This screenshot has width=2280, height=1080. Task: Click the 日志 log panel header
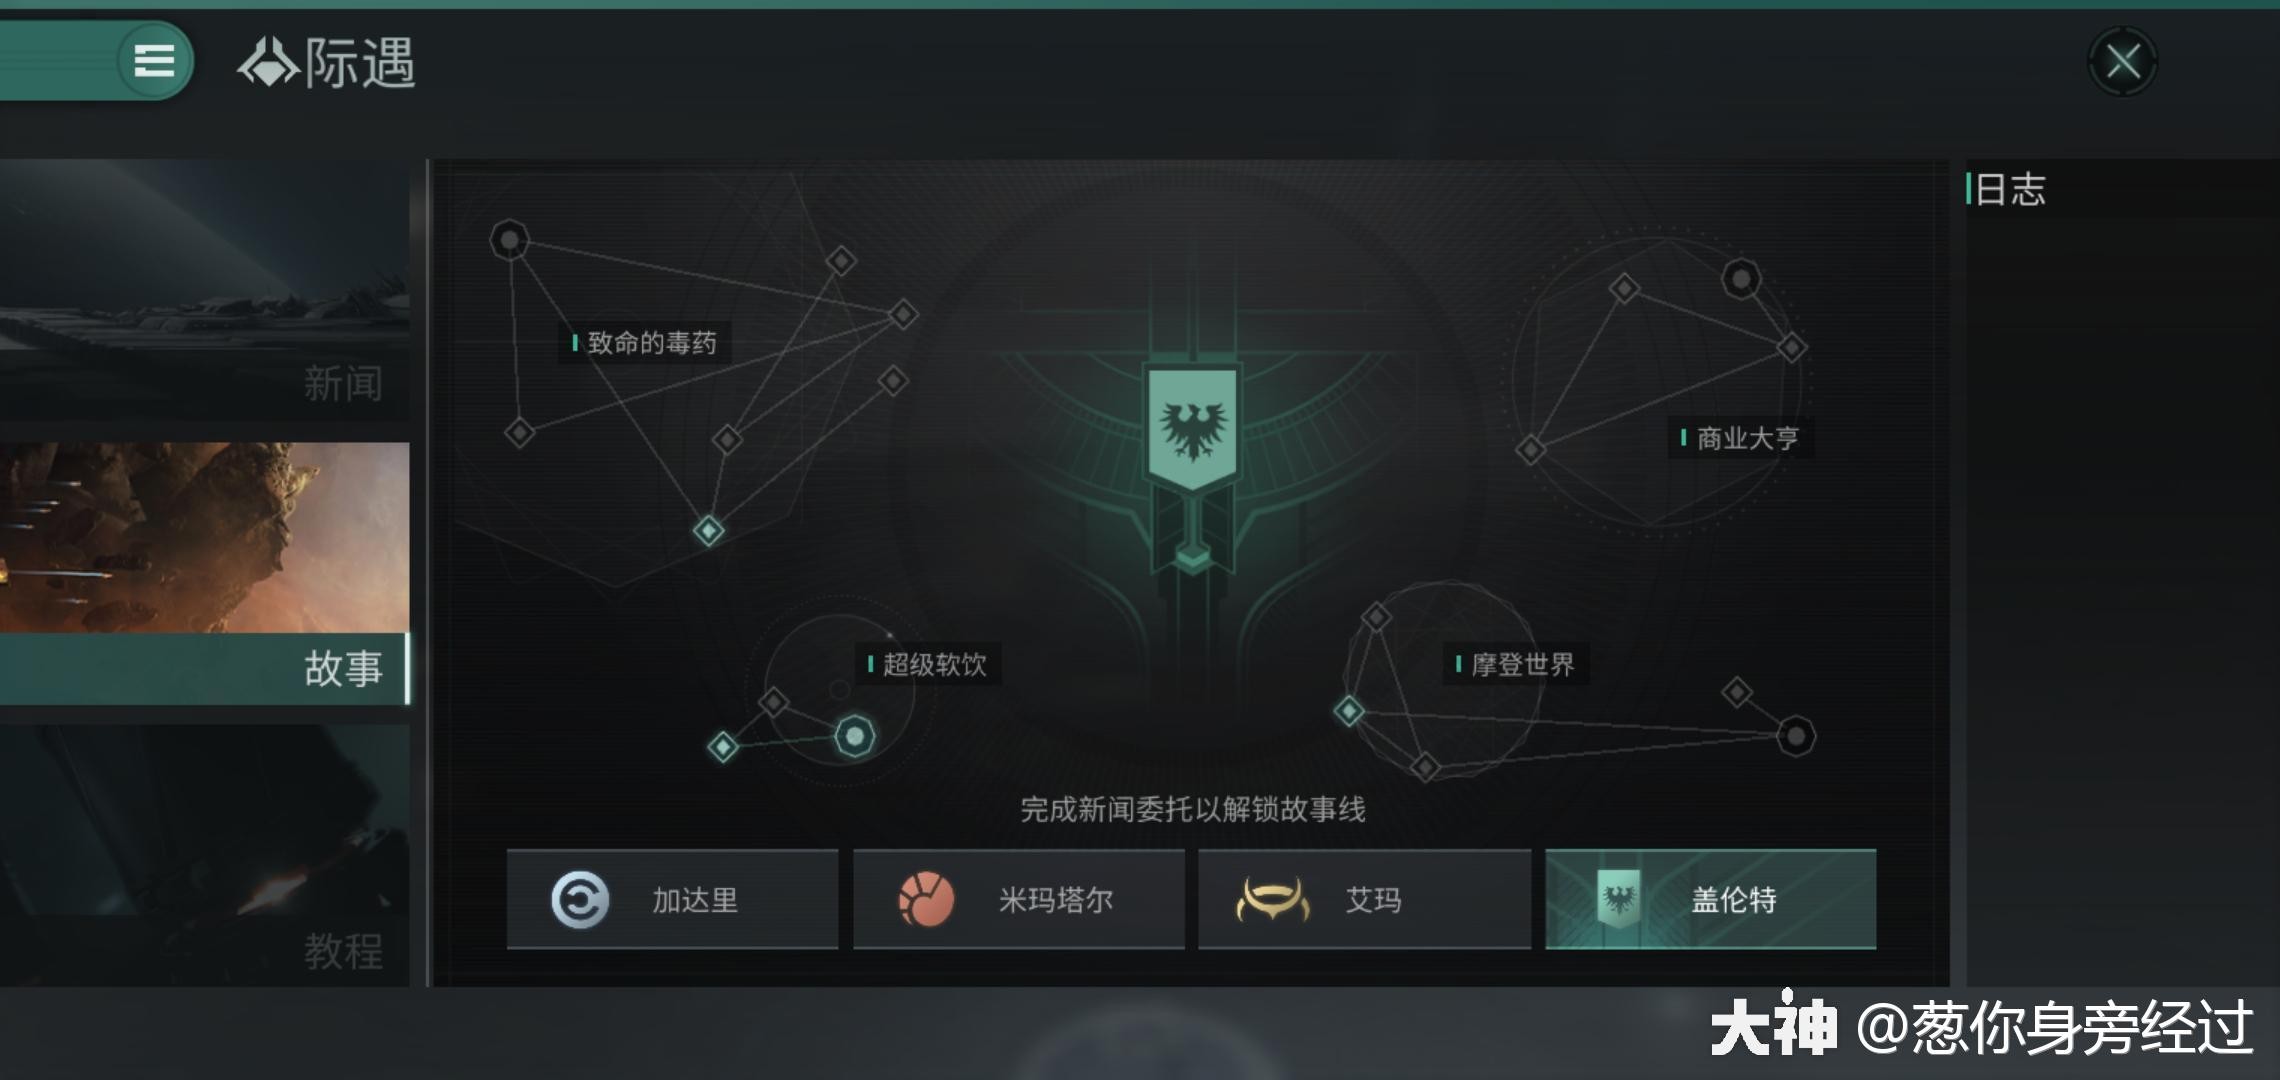pyautogui.click(x=2011, y=189)
